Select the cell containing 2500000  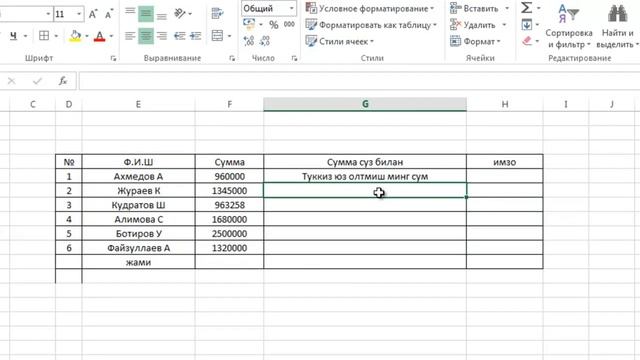(229, 233)
